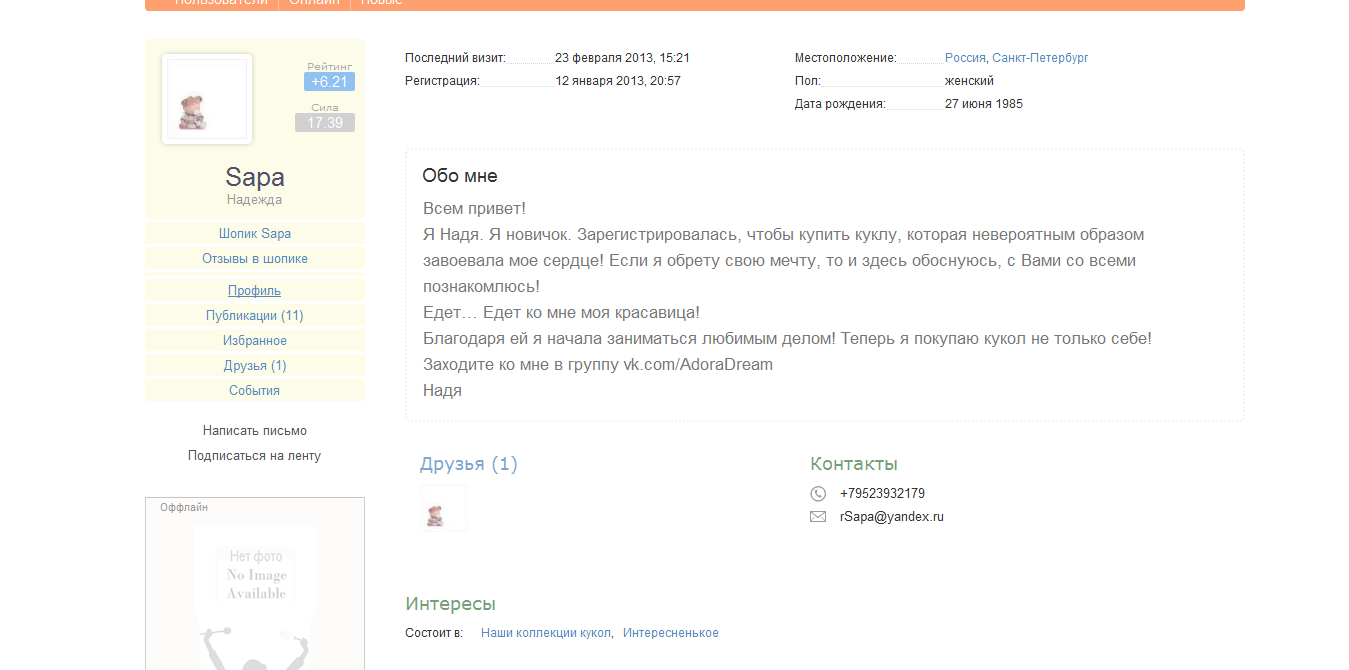Click Написать письмо link
This screenshot has height=670, width=1349.
coord(255,431)
